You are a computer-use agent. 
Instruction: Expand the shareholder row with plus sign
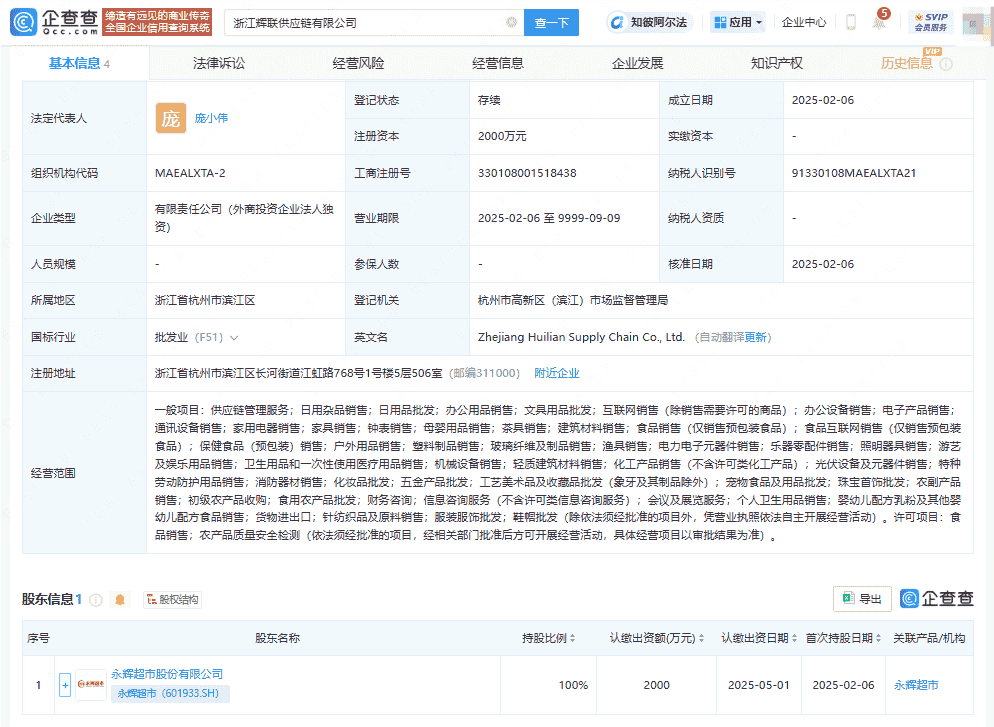(x=65, y=685)
